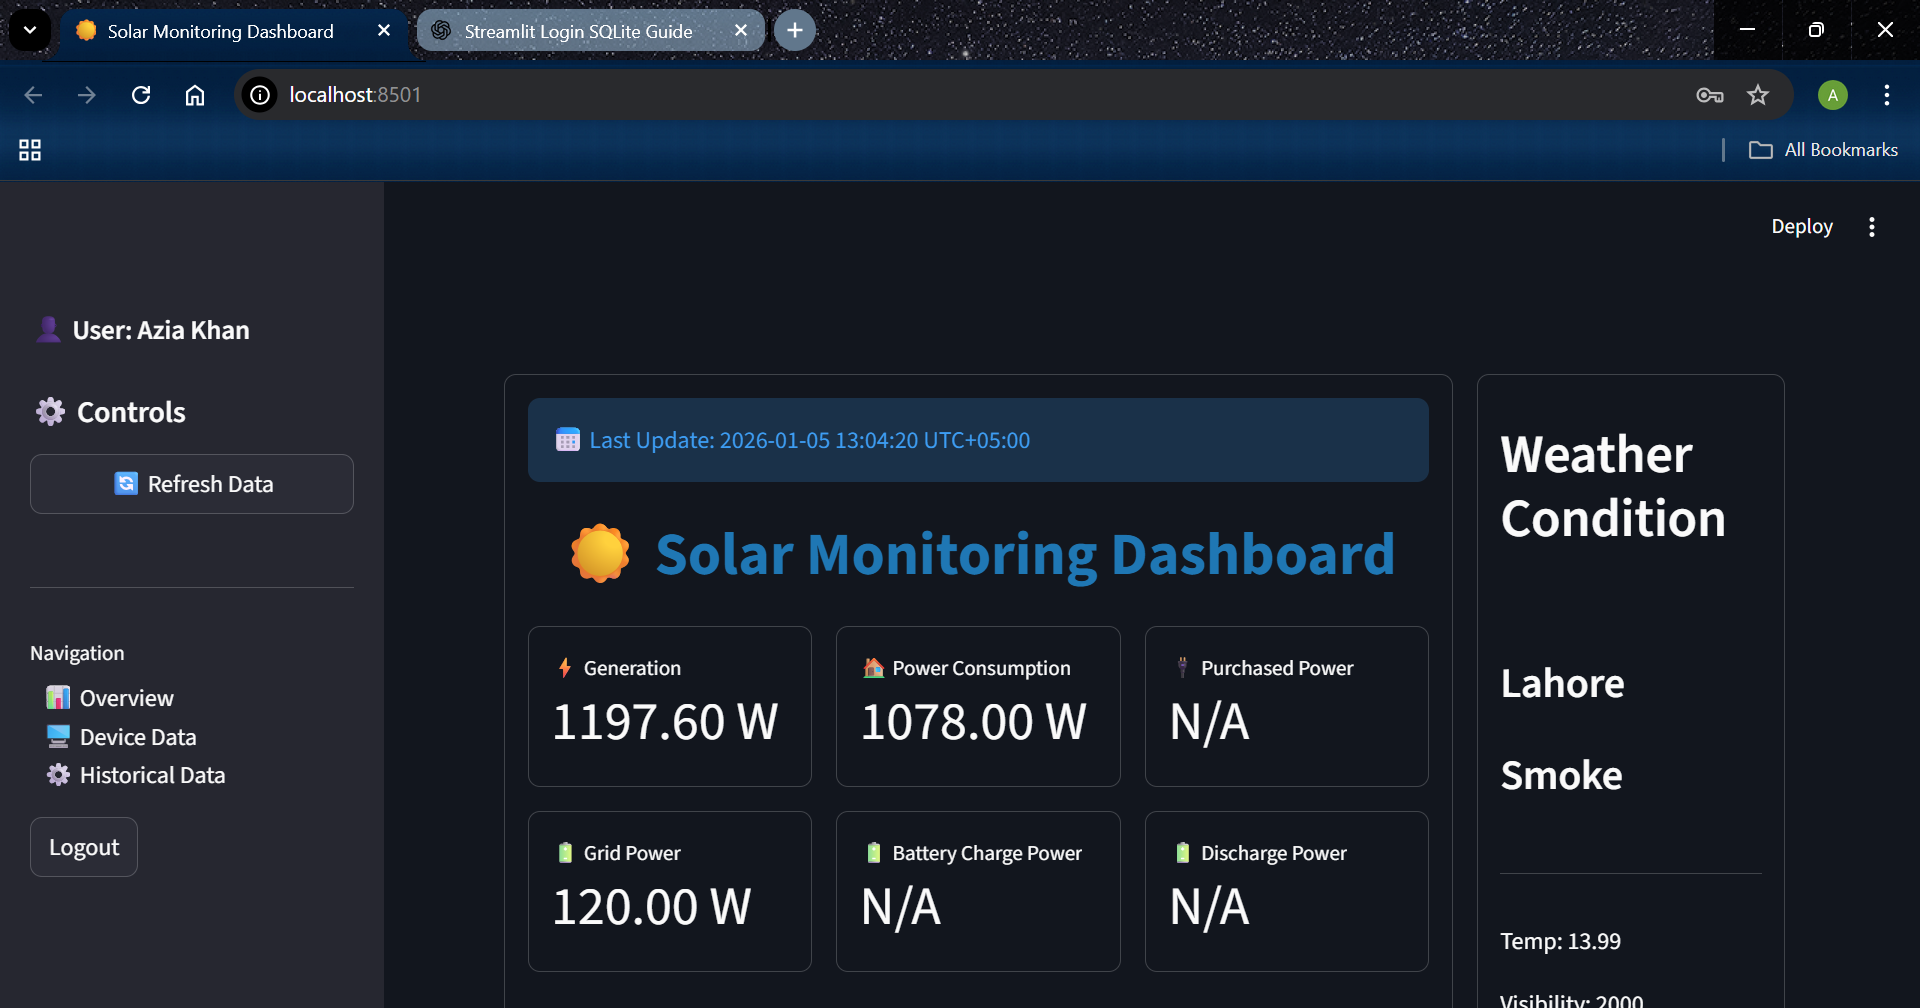Click the green profile avatar icon
This screenshot has width=1920, height=1008.
[x=1832, y=95]
